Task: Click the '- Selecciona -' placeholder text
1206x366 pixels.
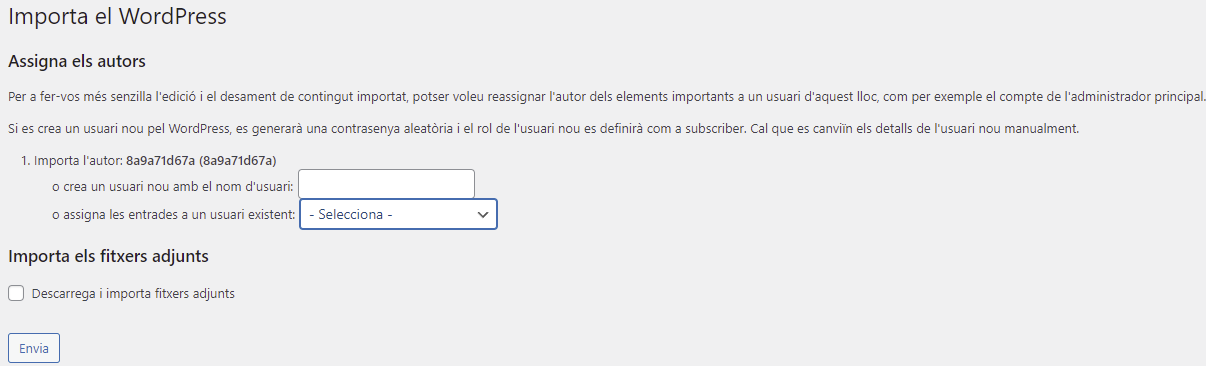Action: [x=351, y=214]
